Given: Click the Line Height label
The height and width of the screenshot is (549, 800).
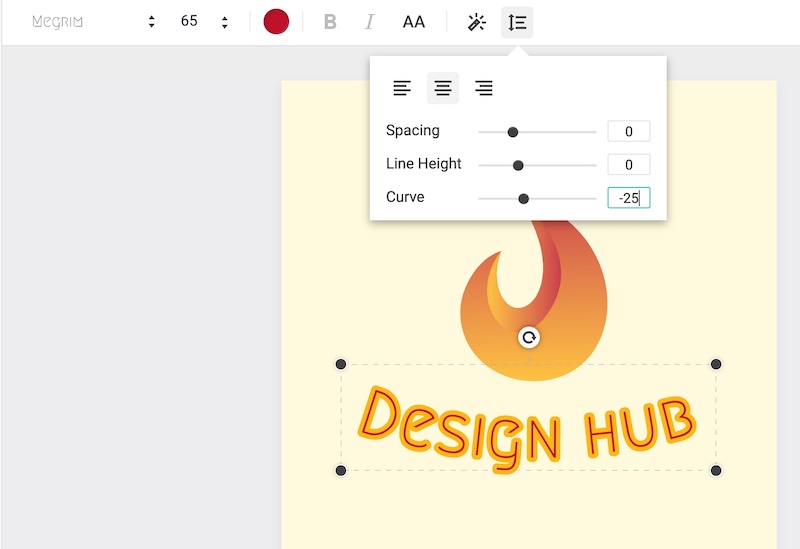Looking at the screenshot, I should (x=423, y=164).
